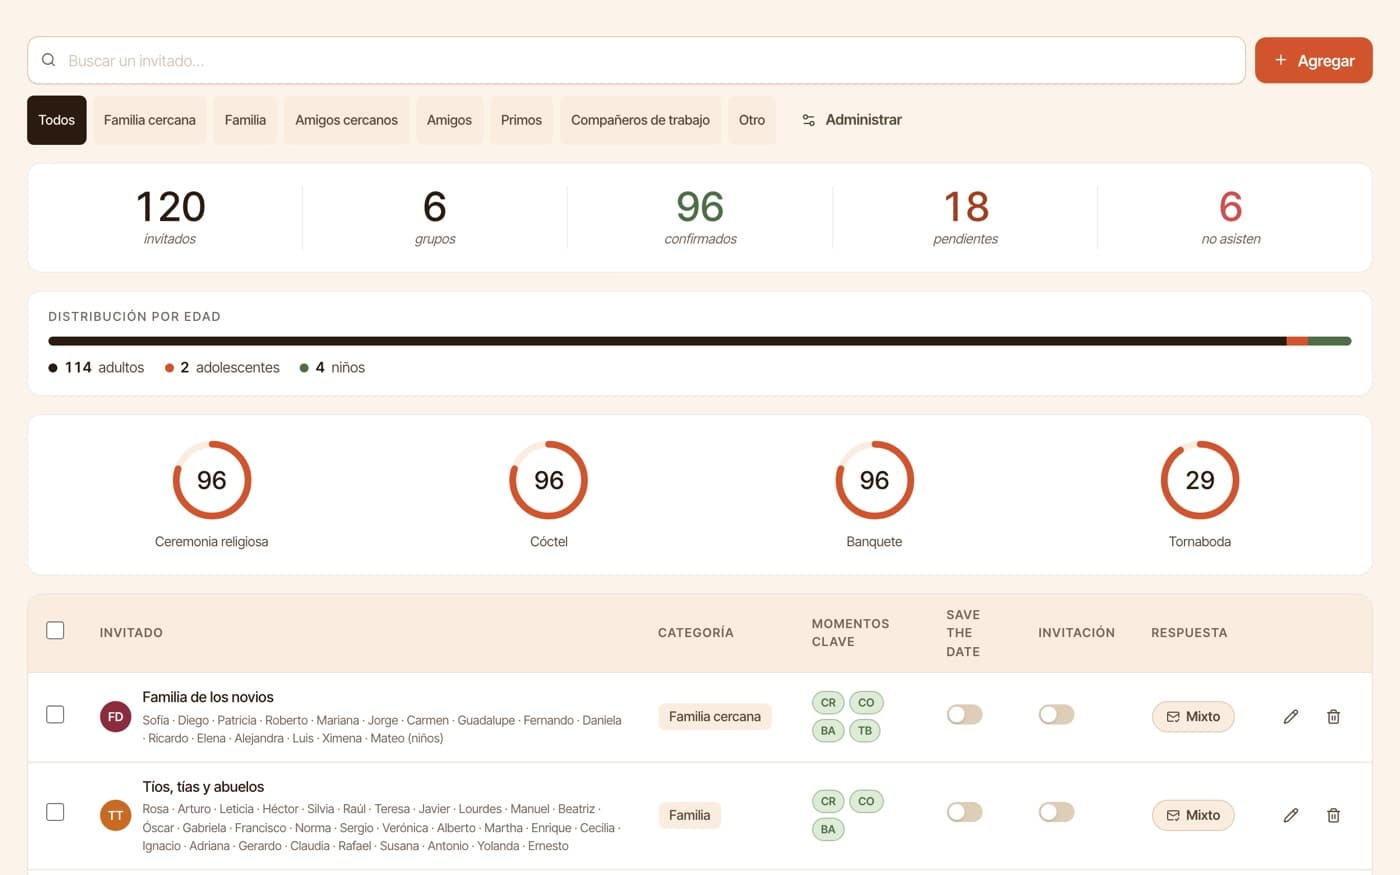The width and height of the screenshot is (1400, 875).
Task: Open Administrar categories
Action: (x=852, y=120)
